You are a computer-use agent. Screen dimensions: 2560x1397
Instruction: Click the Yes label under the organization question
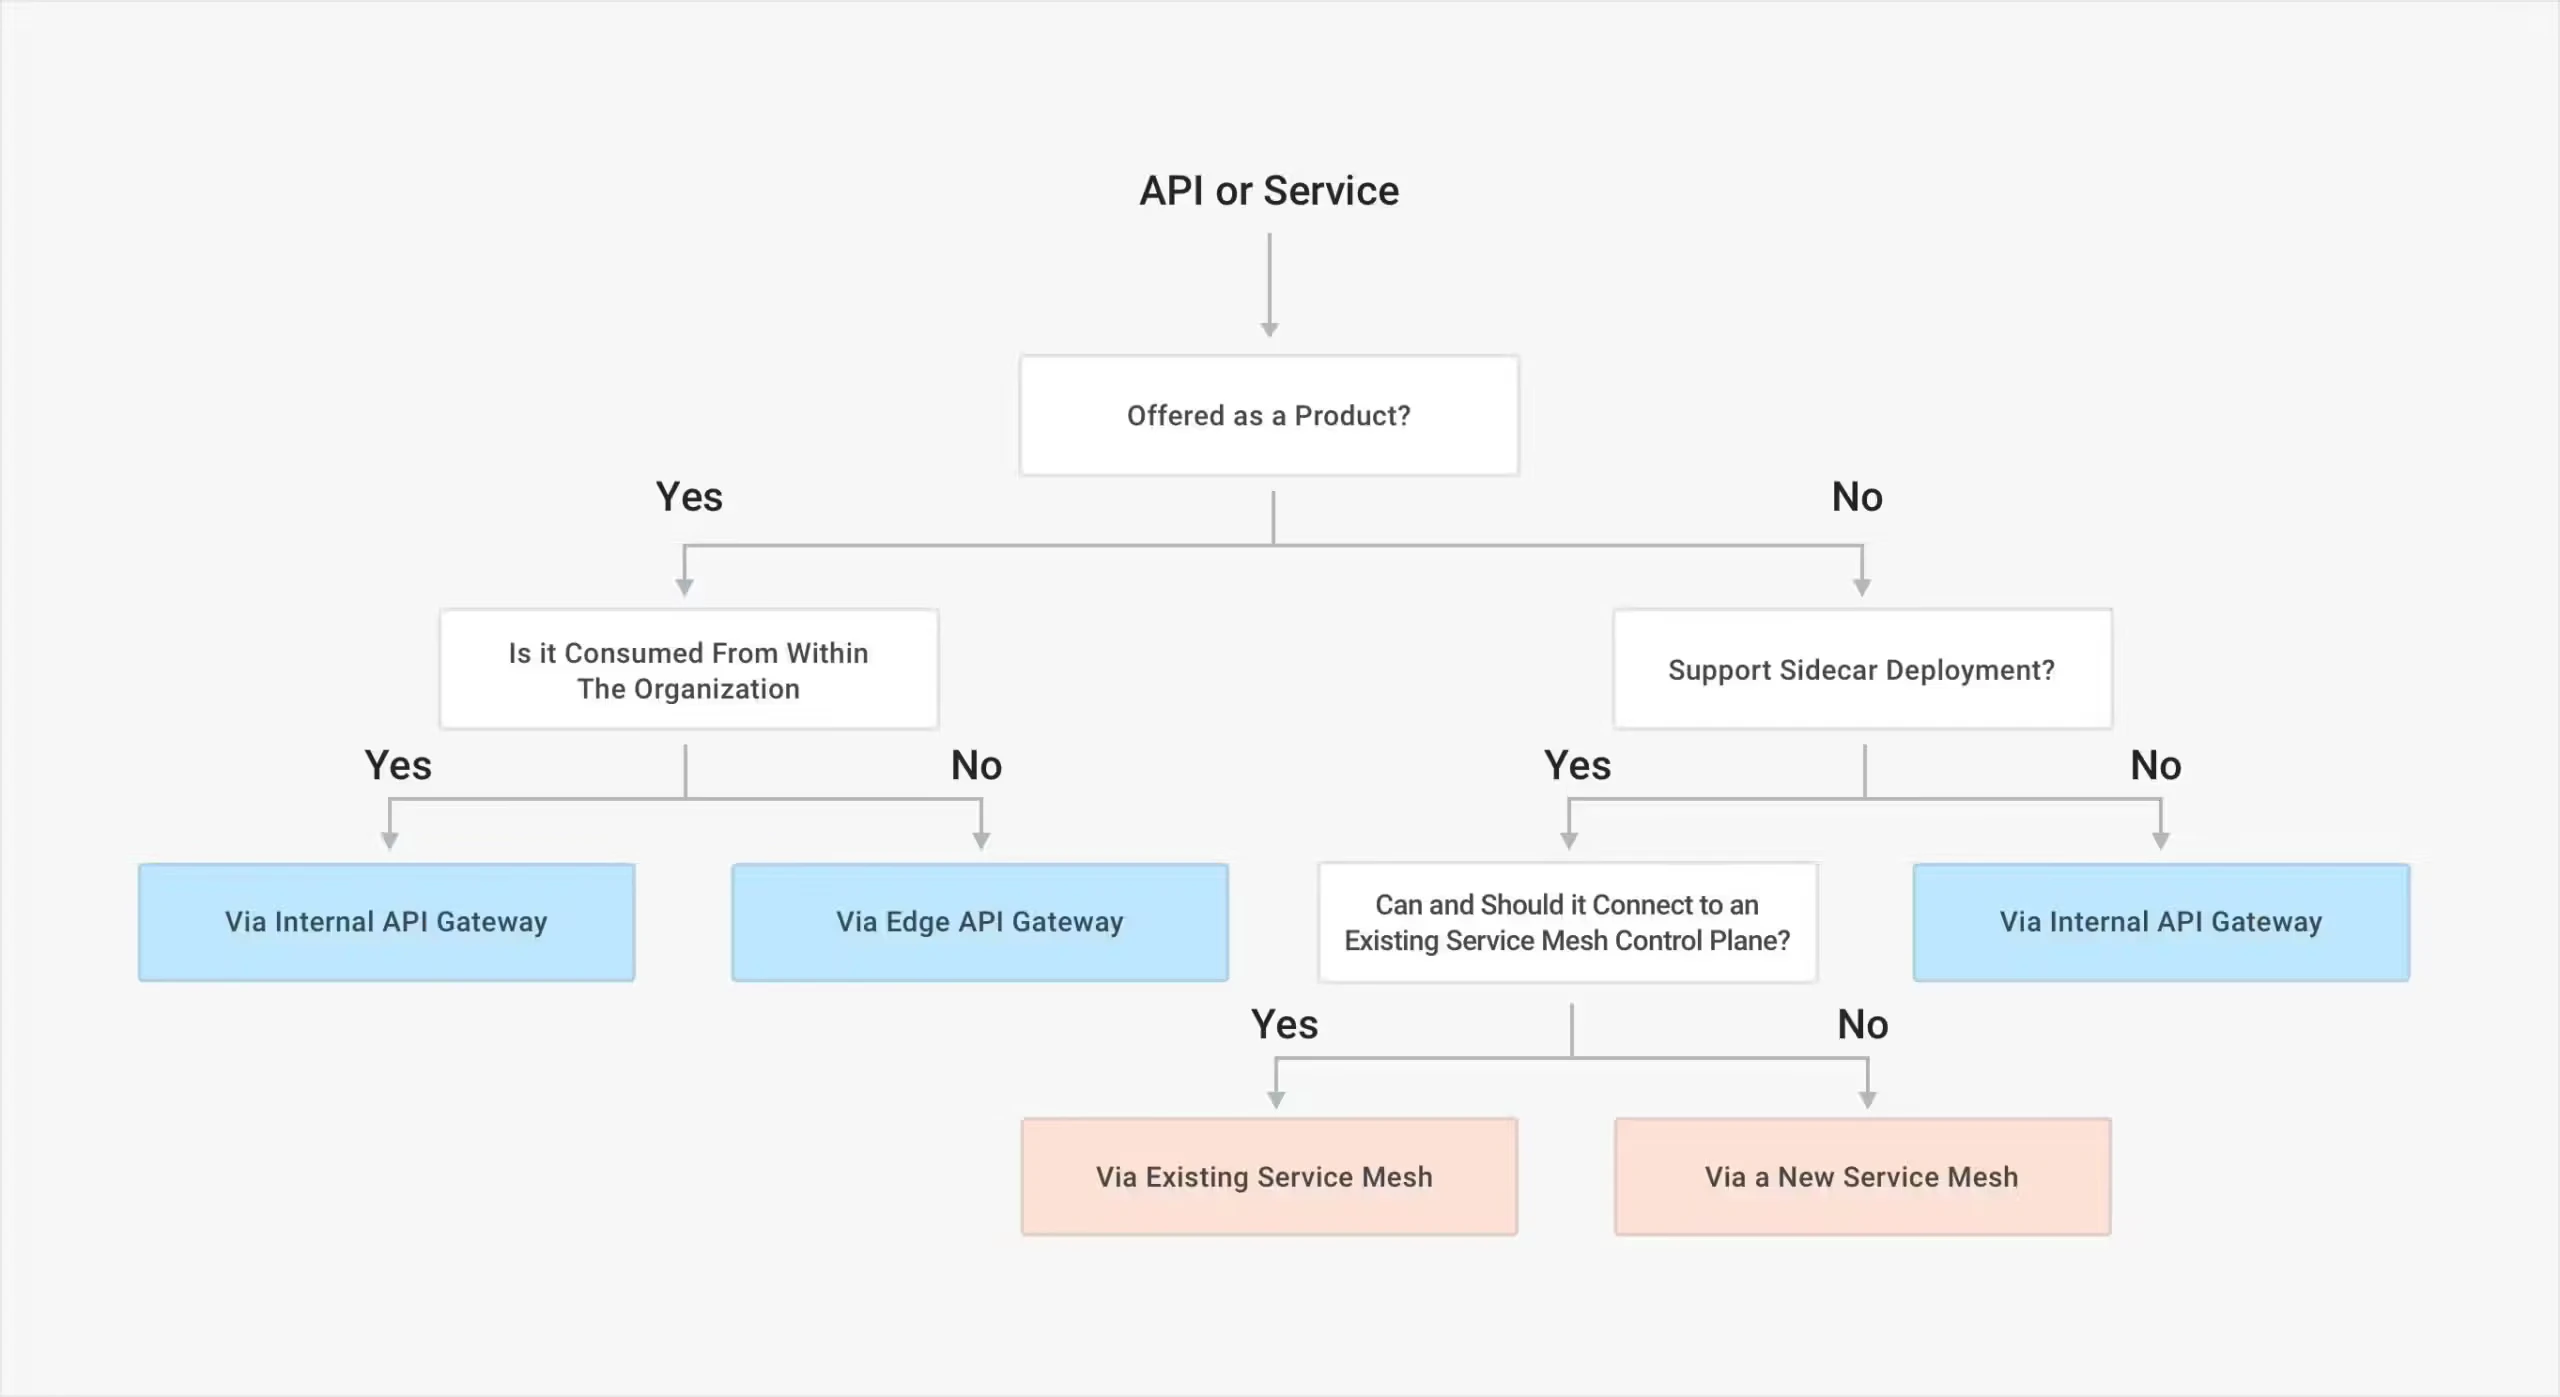pos(398,766)
